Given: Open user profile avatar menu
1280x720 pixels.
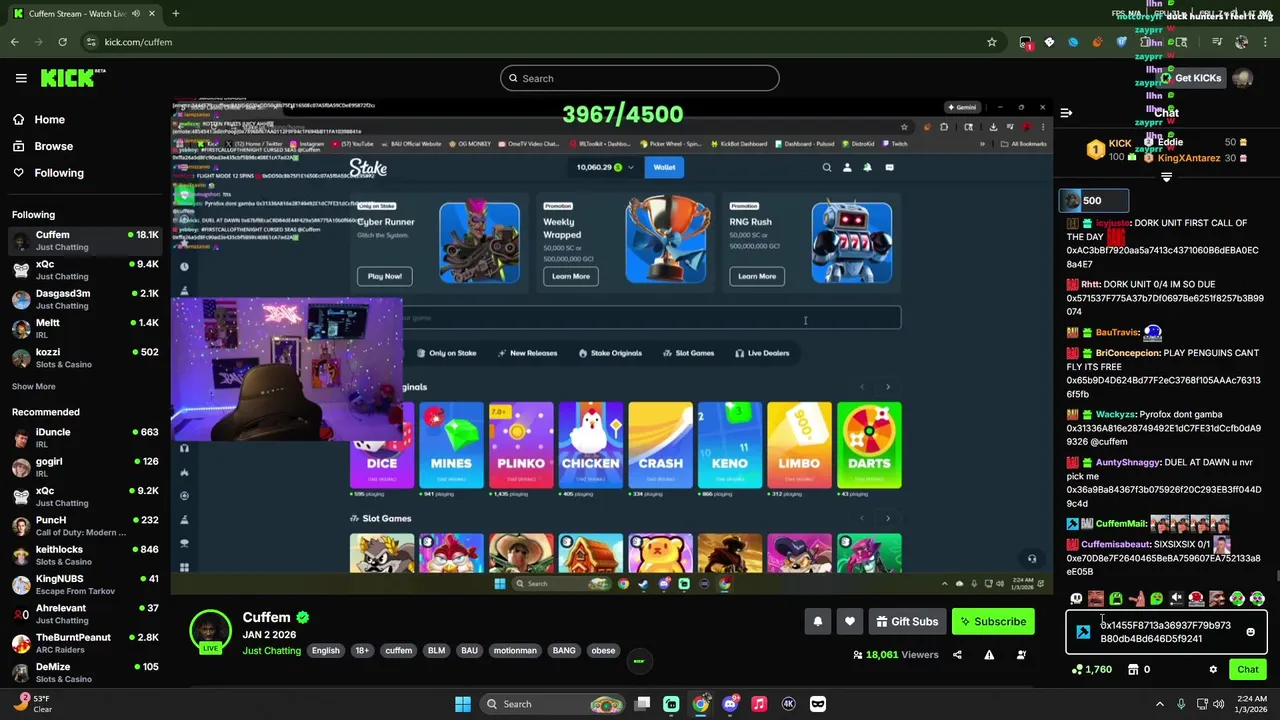Looking at the screenshot, I should [1243, 78].
